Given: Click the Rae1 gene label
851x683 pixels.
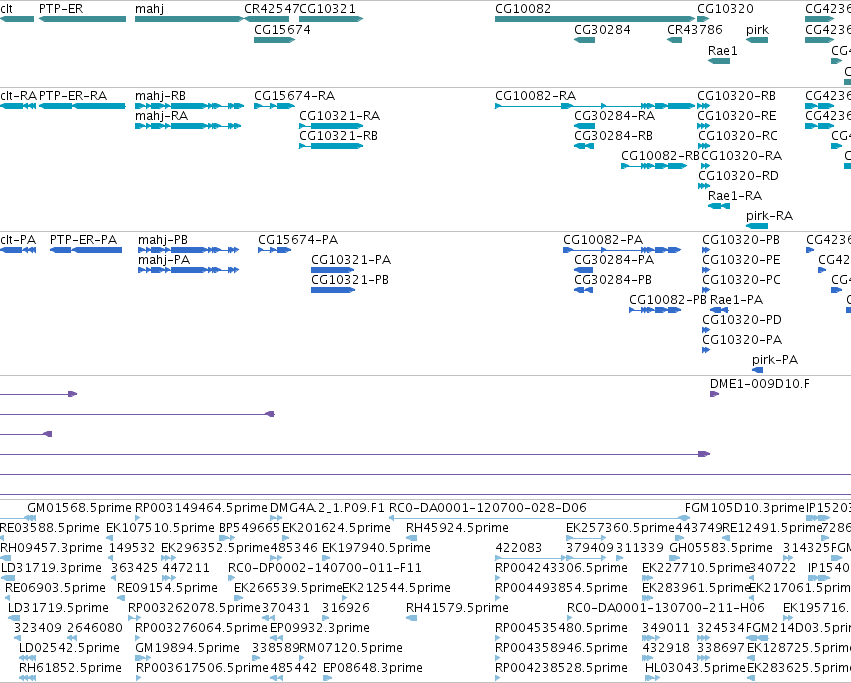Looking at the screenshot, I should click(722, 50).
